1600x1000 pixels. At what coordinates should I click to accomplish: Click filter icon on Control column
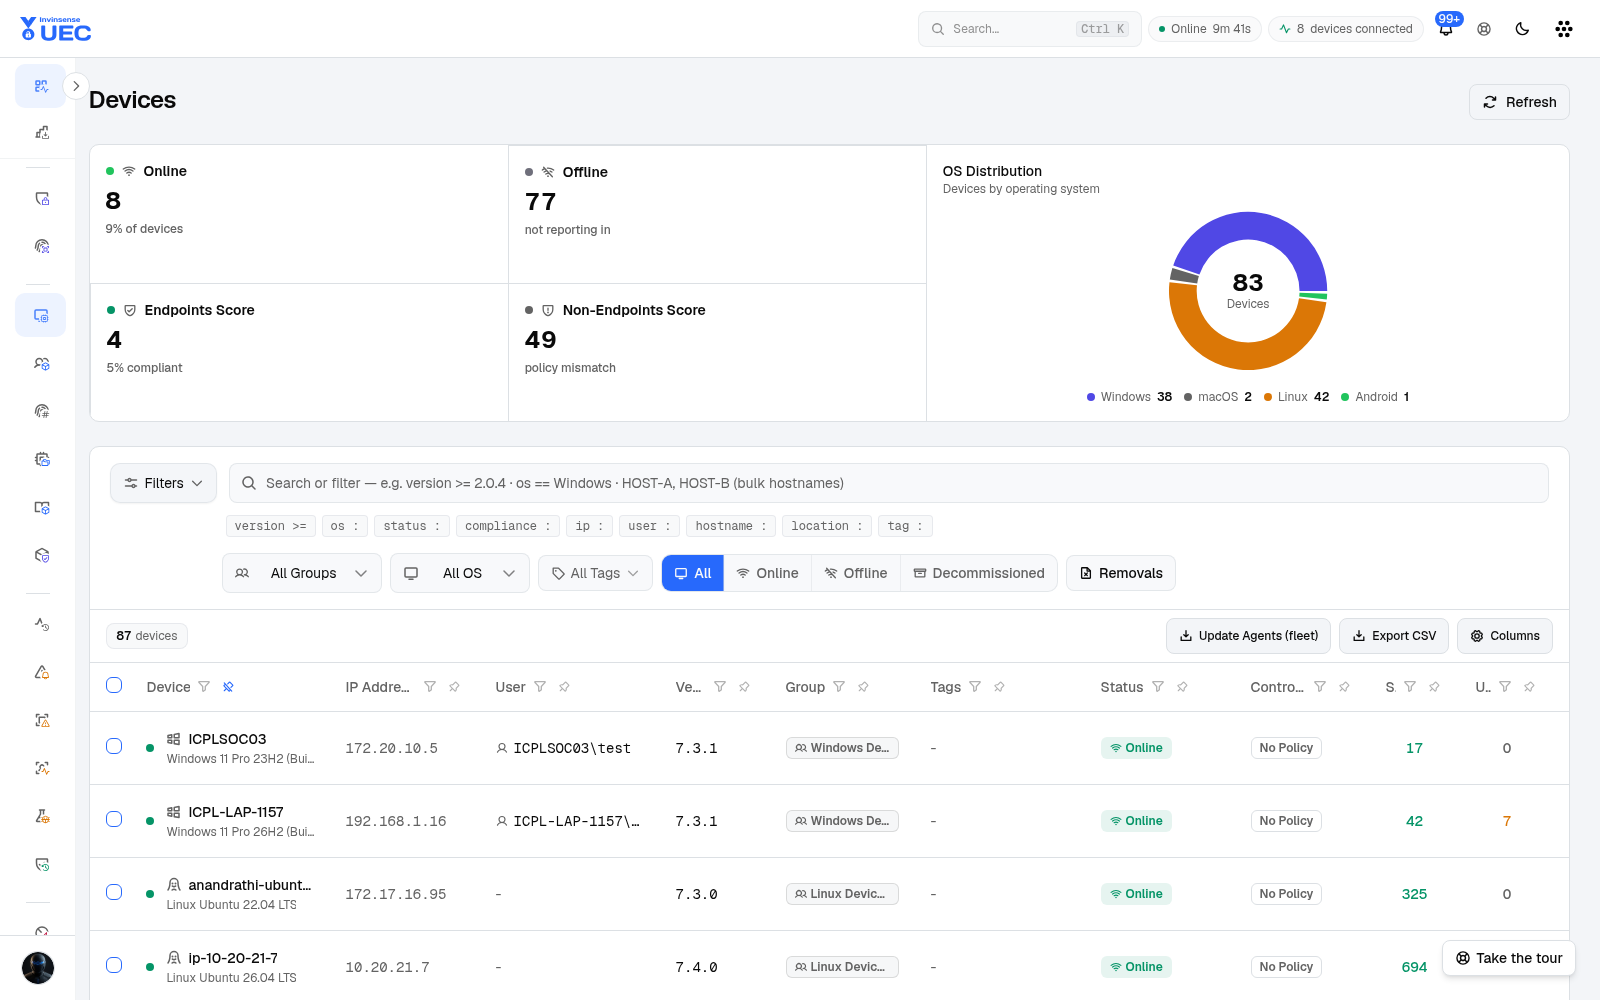[1320, 687]
